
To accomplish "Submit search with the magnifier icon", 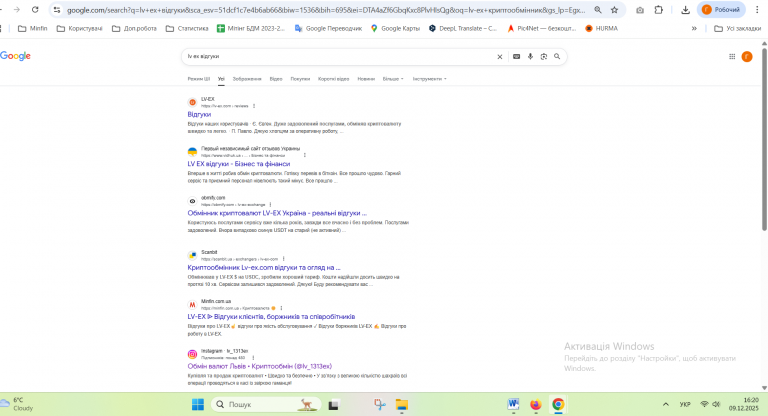I will pyautogui.click(x=557, y=57).
